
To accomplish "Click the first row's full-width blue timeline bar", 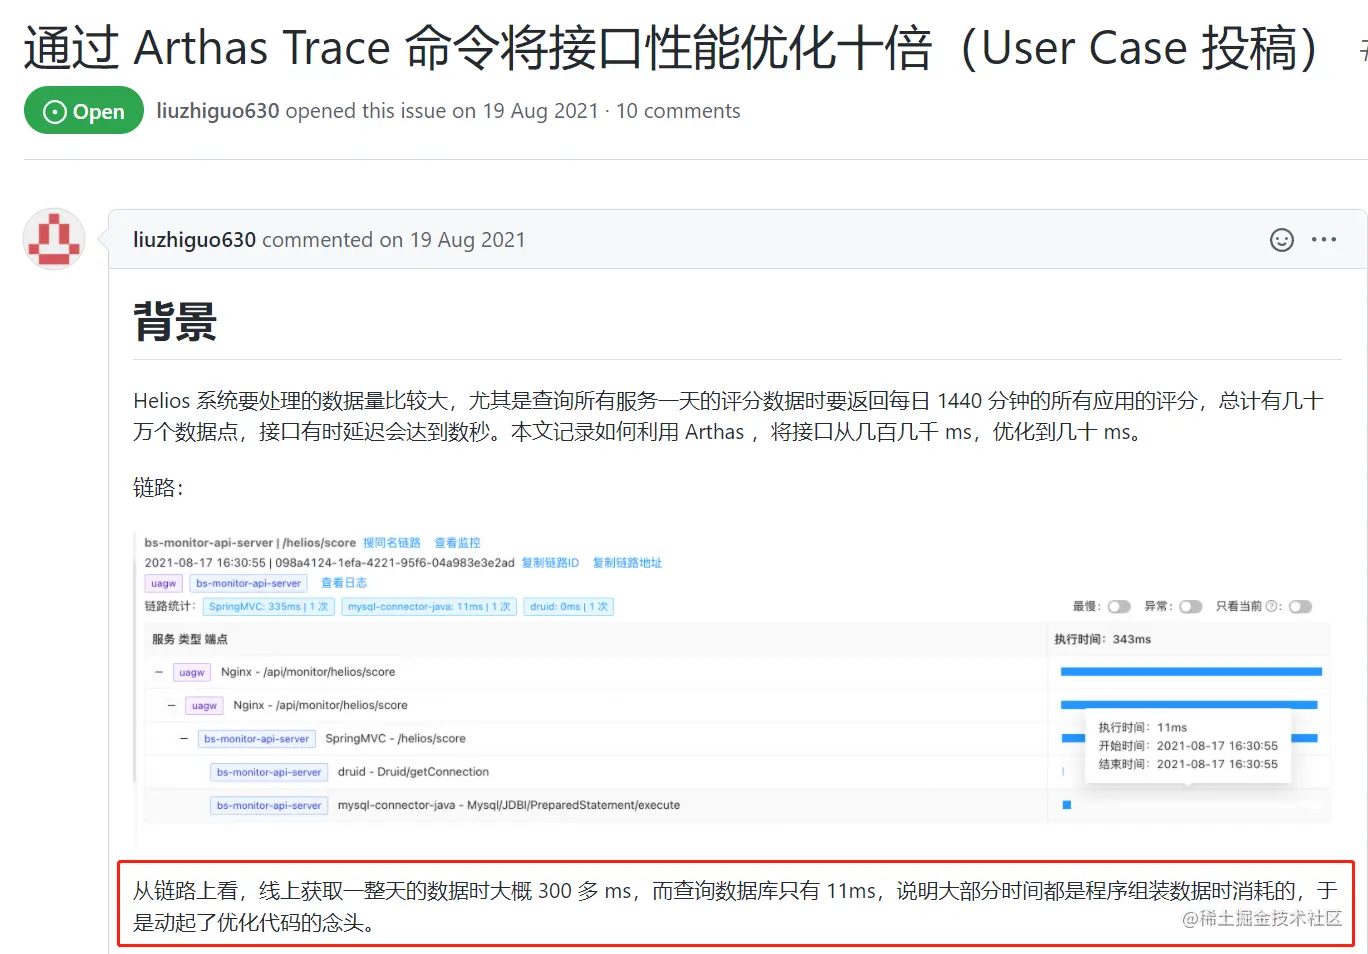I will click(x=1191, y=672).
